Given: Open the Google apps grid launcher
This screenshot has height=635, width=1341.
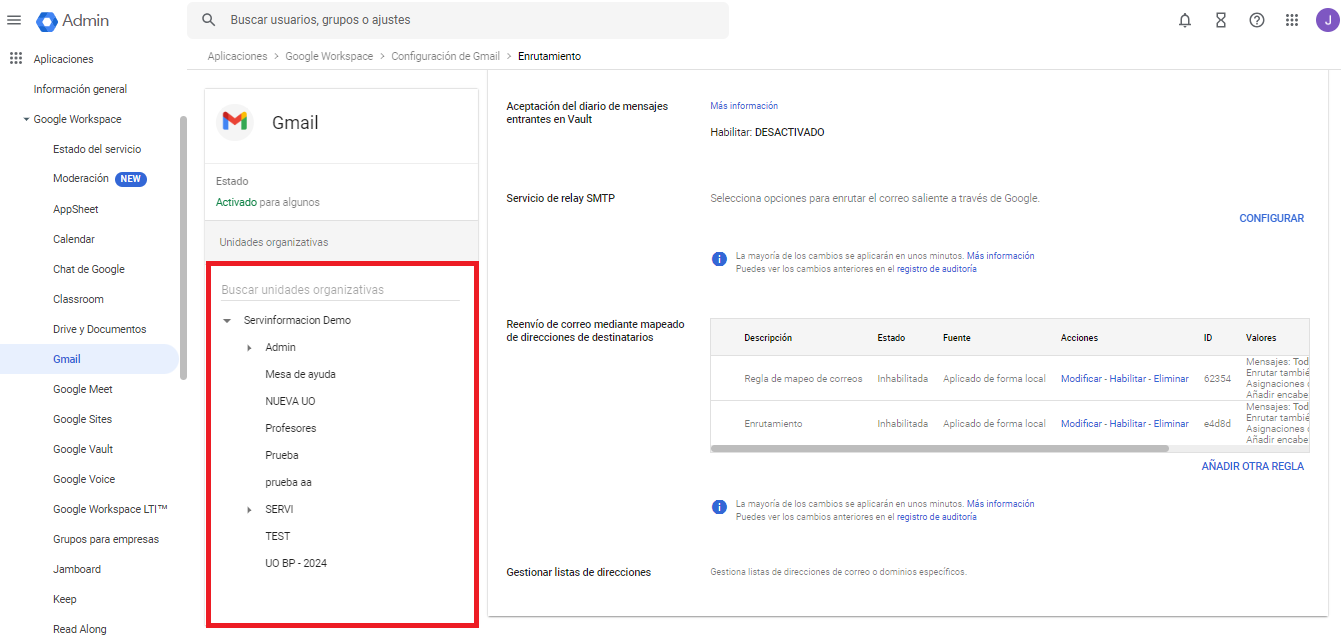Looking at the screenshot, I should (1292, 20).
